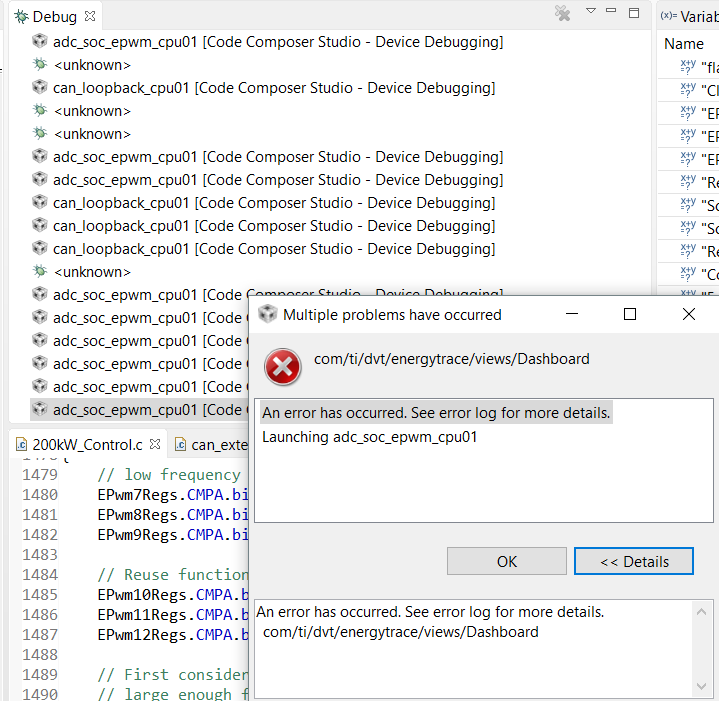The image size is (719, 701).
Task: Click line number 1480 in the editor
Action: [40, 495]
